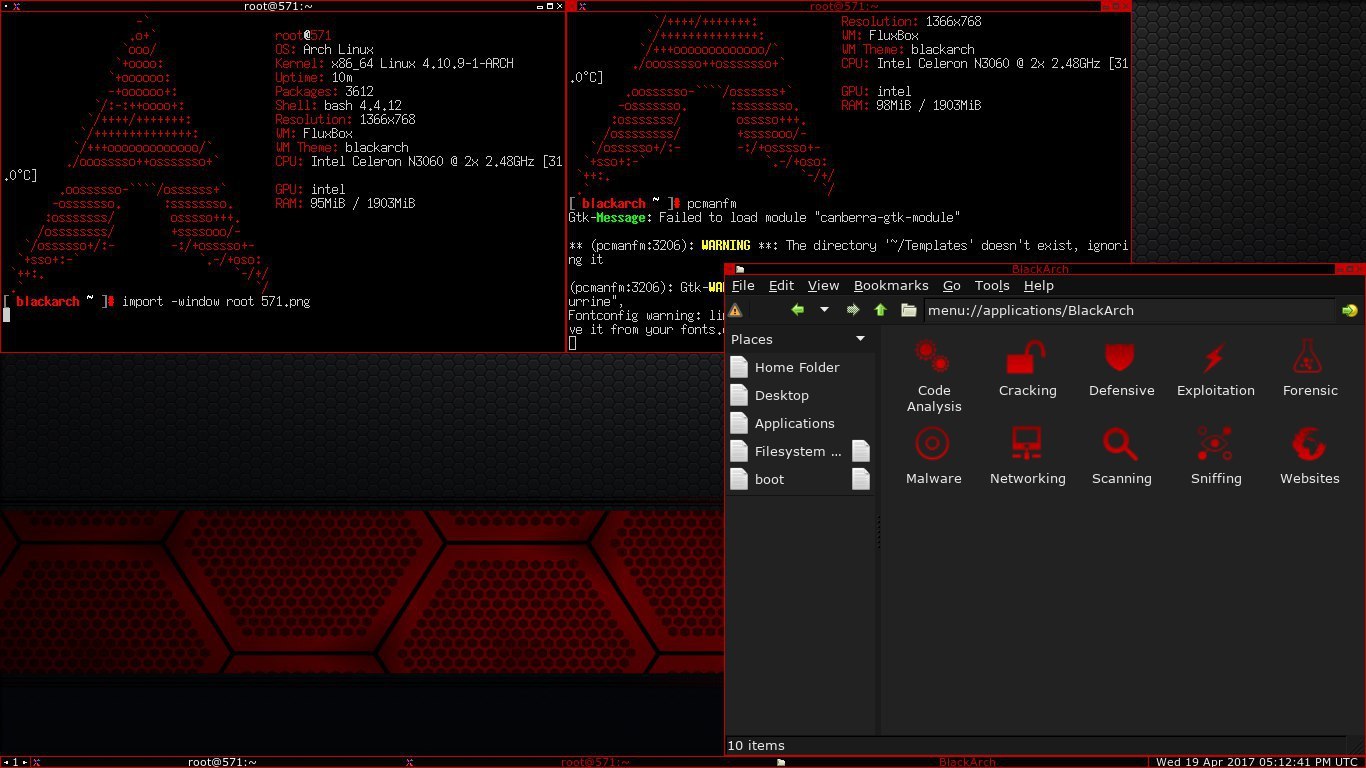Go up to parent folder arrow

point(880,310)
